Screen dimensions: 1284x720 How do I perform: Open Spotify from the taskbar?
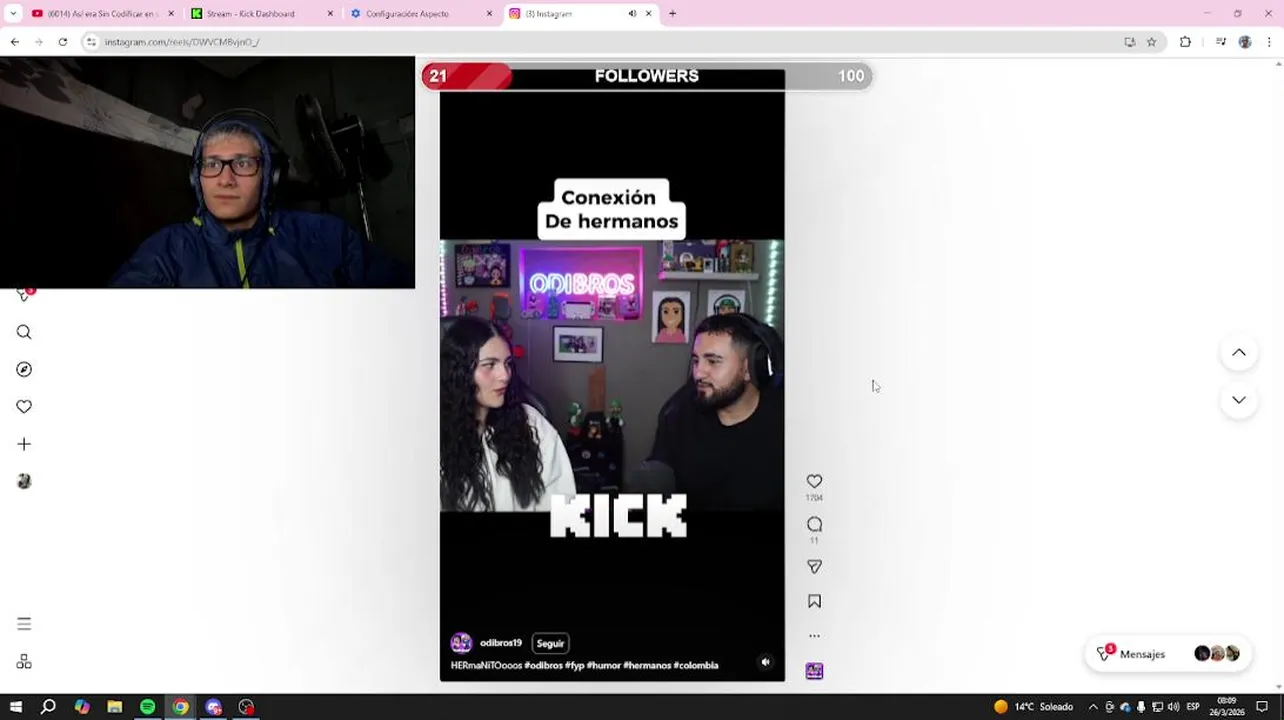[x=147, y=707]
